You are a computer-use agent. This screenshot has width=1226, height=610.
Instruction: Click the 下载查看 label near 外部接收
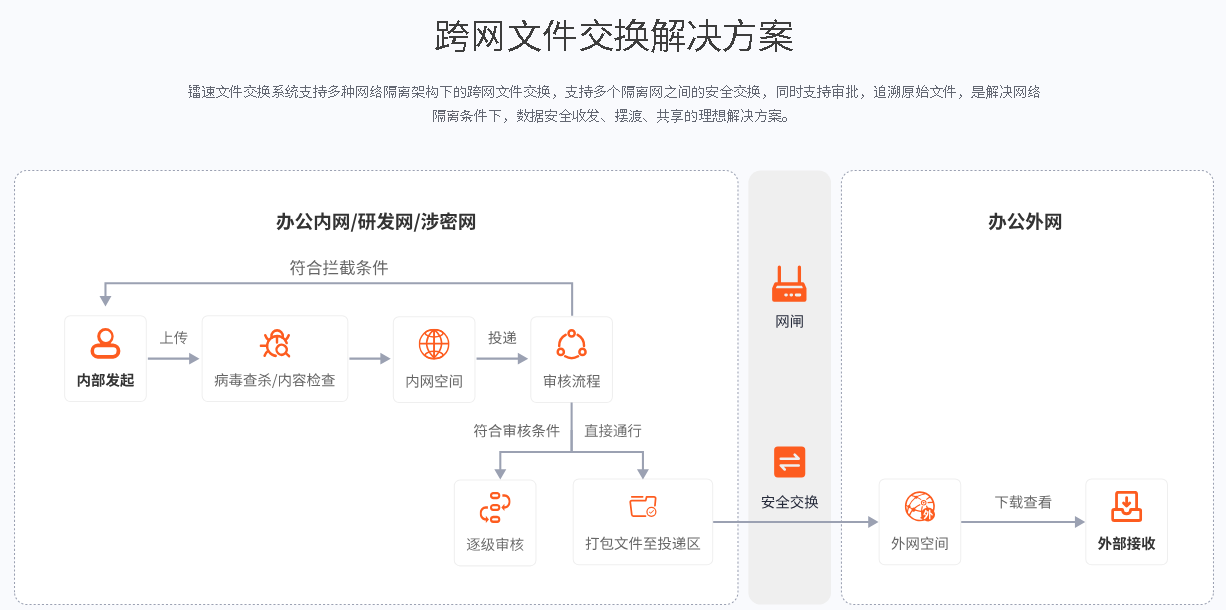pos(1022,502)
